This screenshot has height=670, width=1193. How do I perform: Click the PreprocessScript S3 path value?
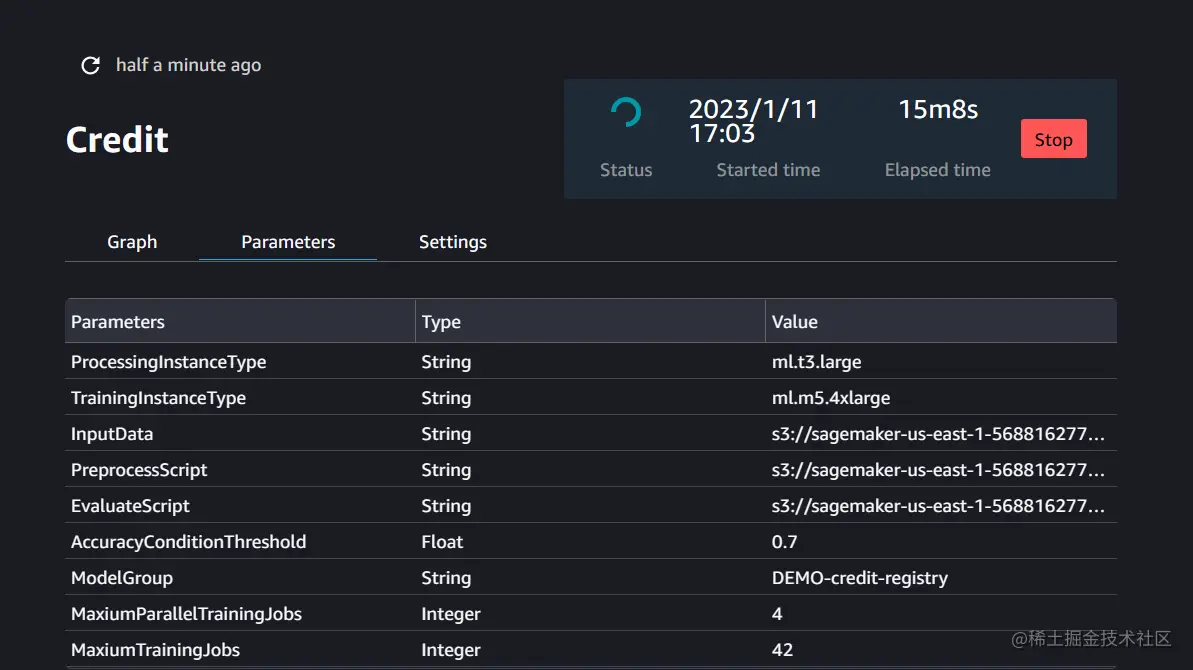[x=938, y=470]
